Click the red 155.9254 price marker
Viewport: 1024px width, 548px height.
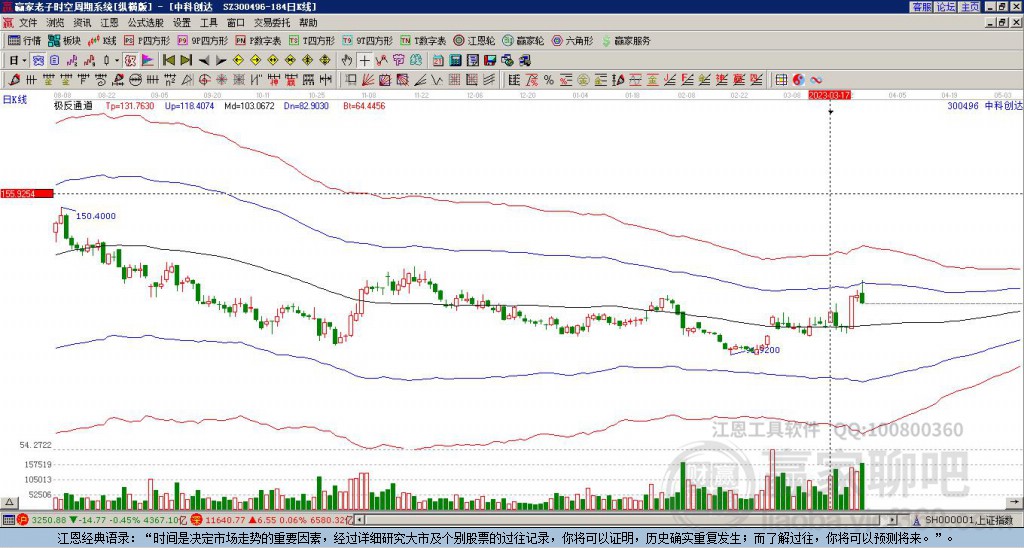click(x=27, y=194)
